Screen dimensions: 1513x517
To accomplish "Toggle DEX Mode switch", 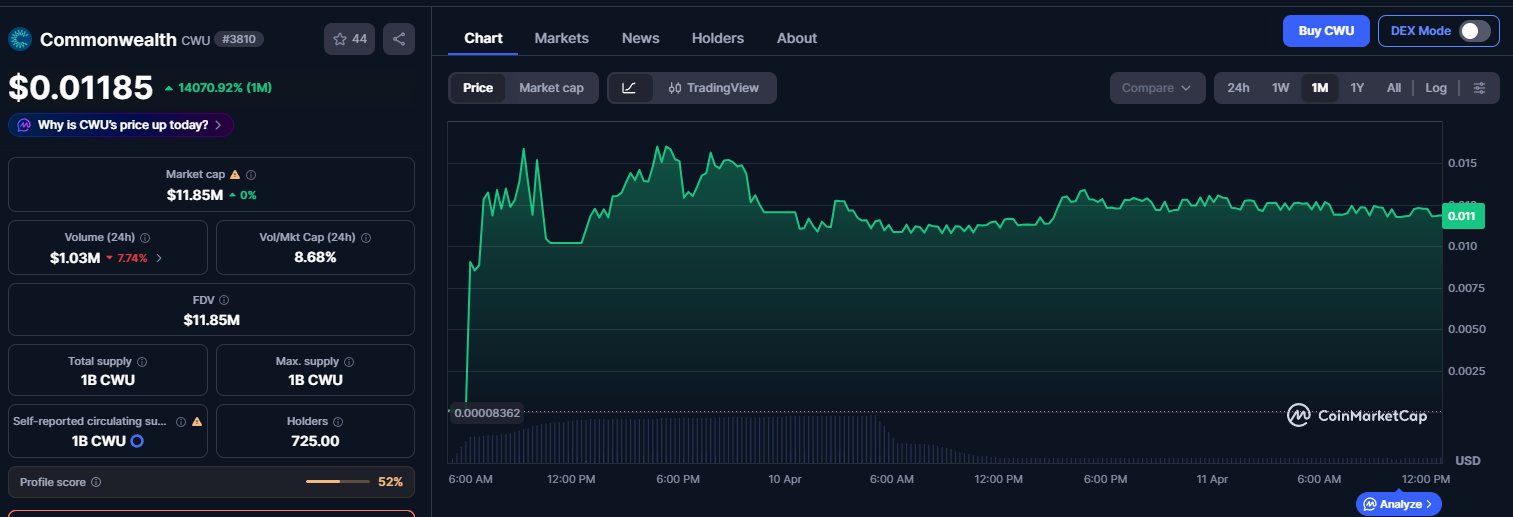I will click(1474, 31).
